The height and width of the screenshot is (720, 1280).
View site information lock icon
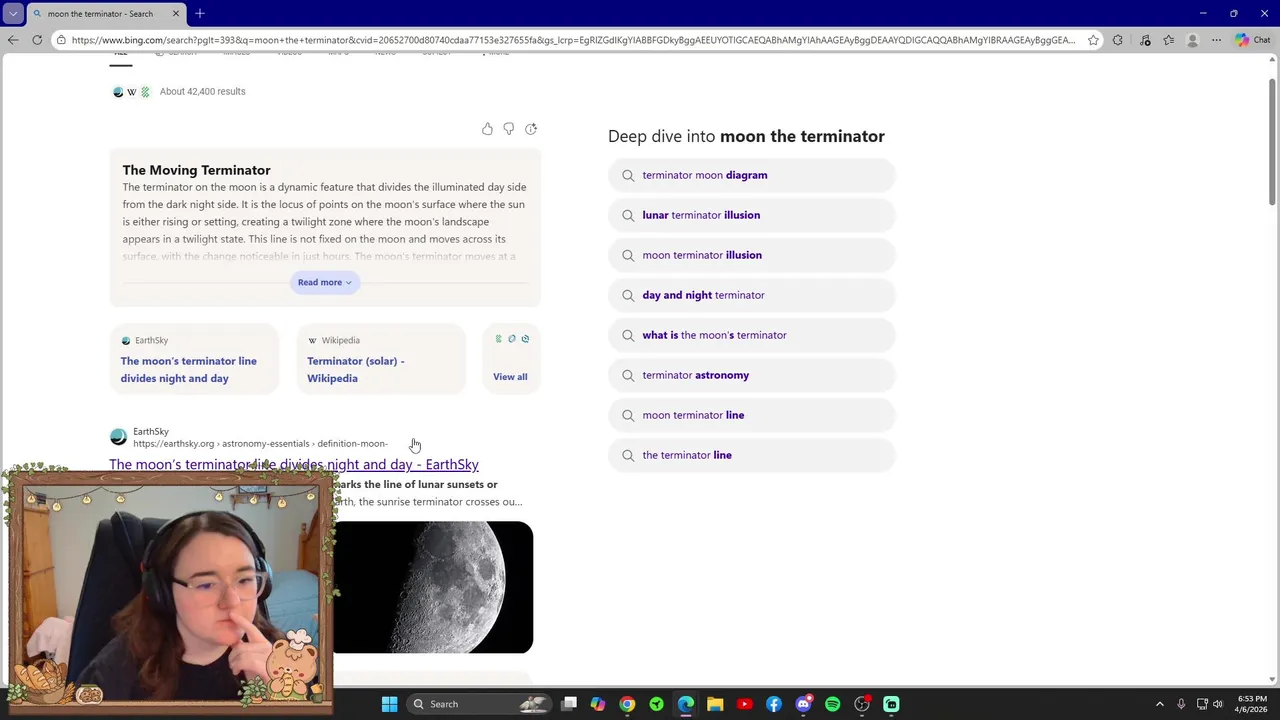61,40
